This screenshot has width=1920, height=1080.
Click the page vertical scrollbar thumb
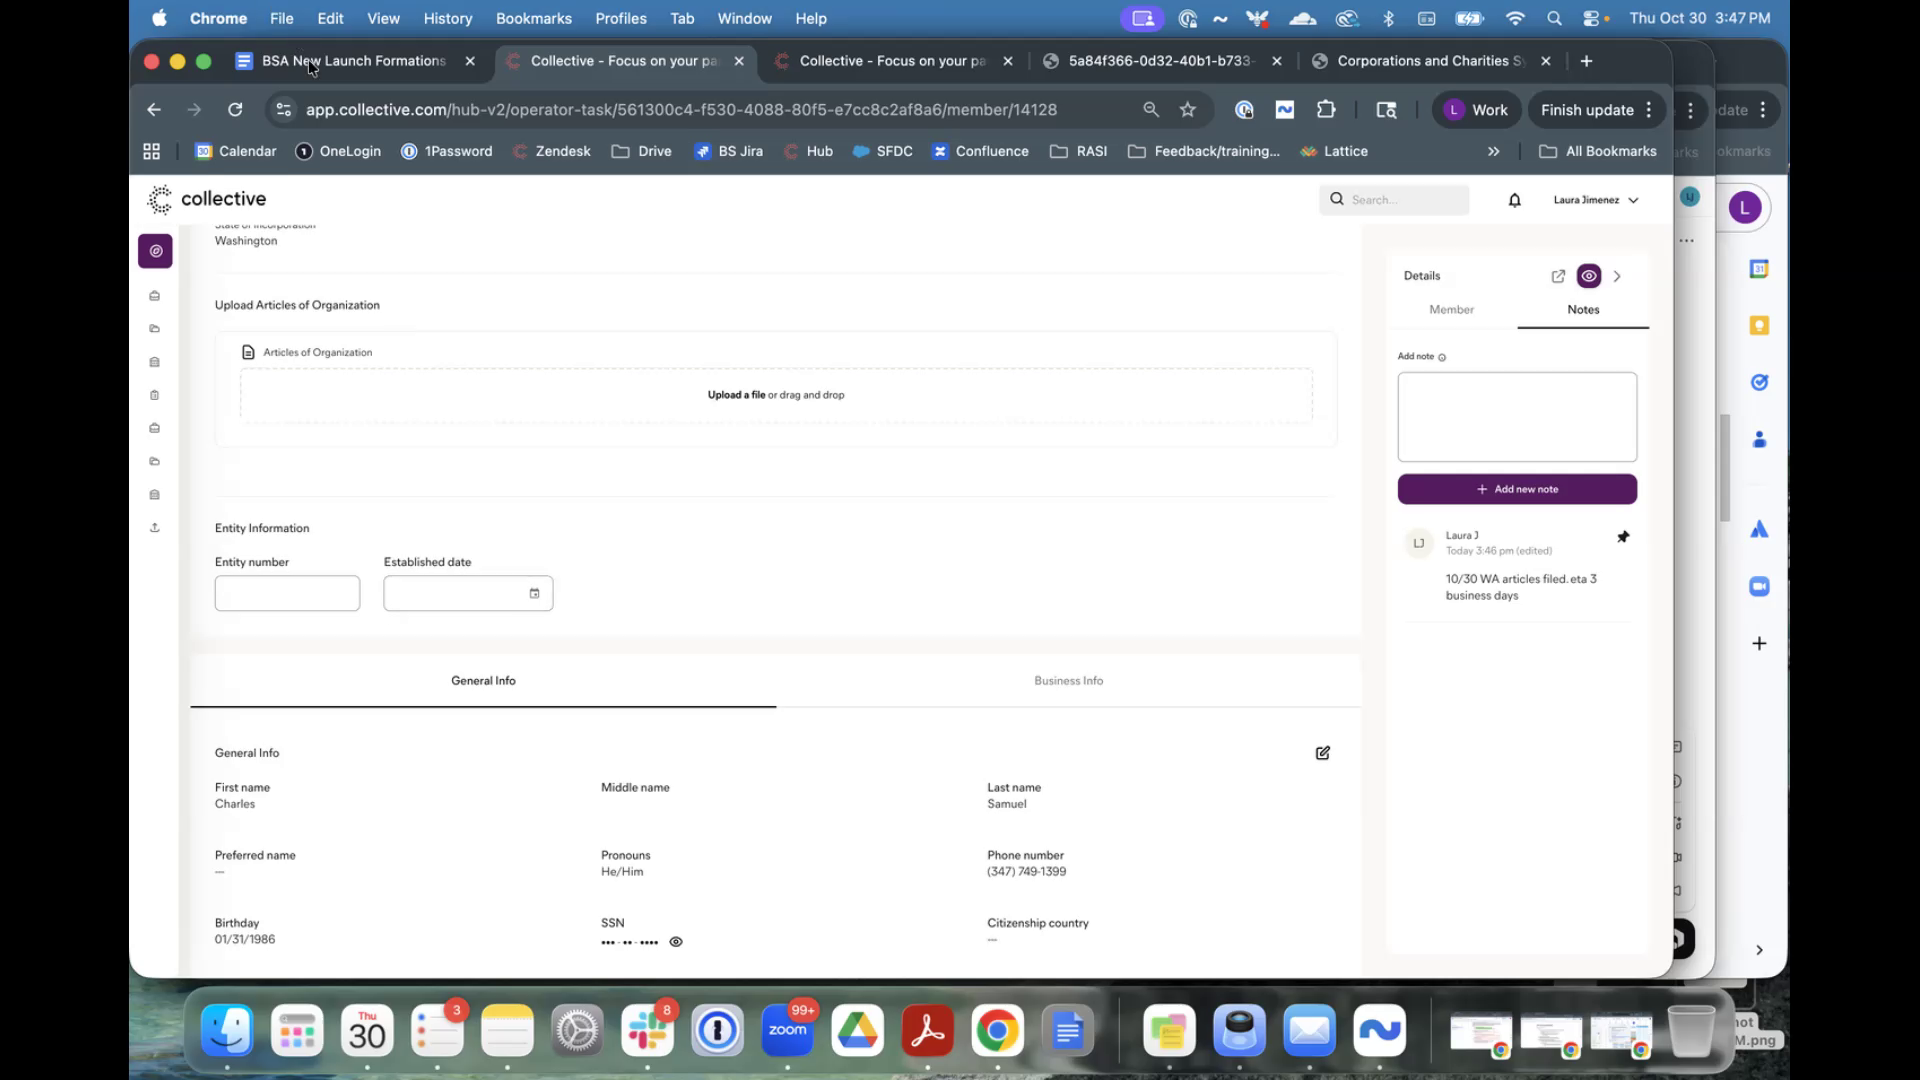[x=1724, y=468]
